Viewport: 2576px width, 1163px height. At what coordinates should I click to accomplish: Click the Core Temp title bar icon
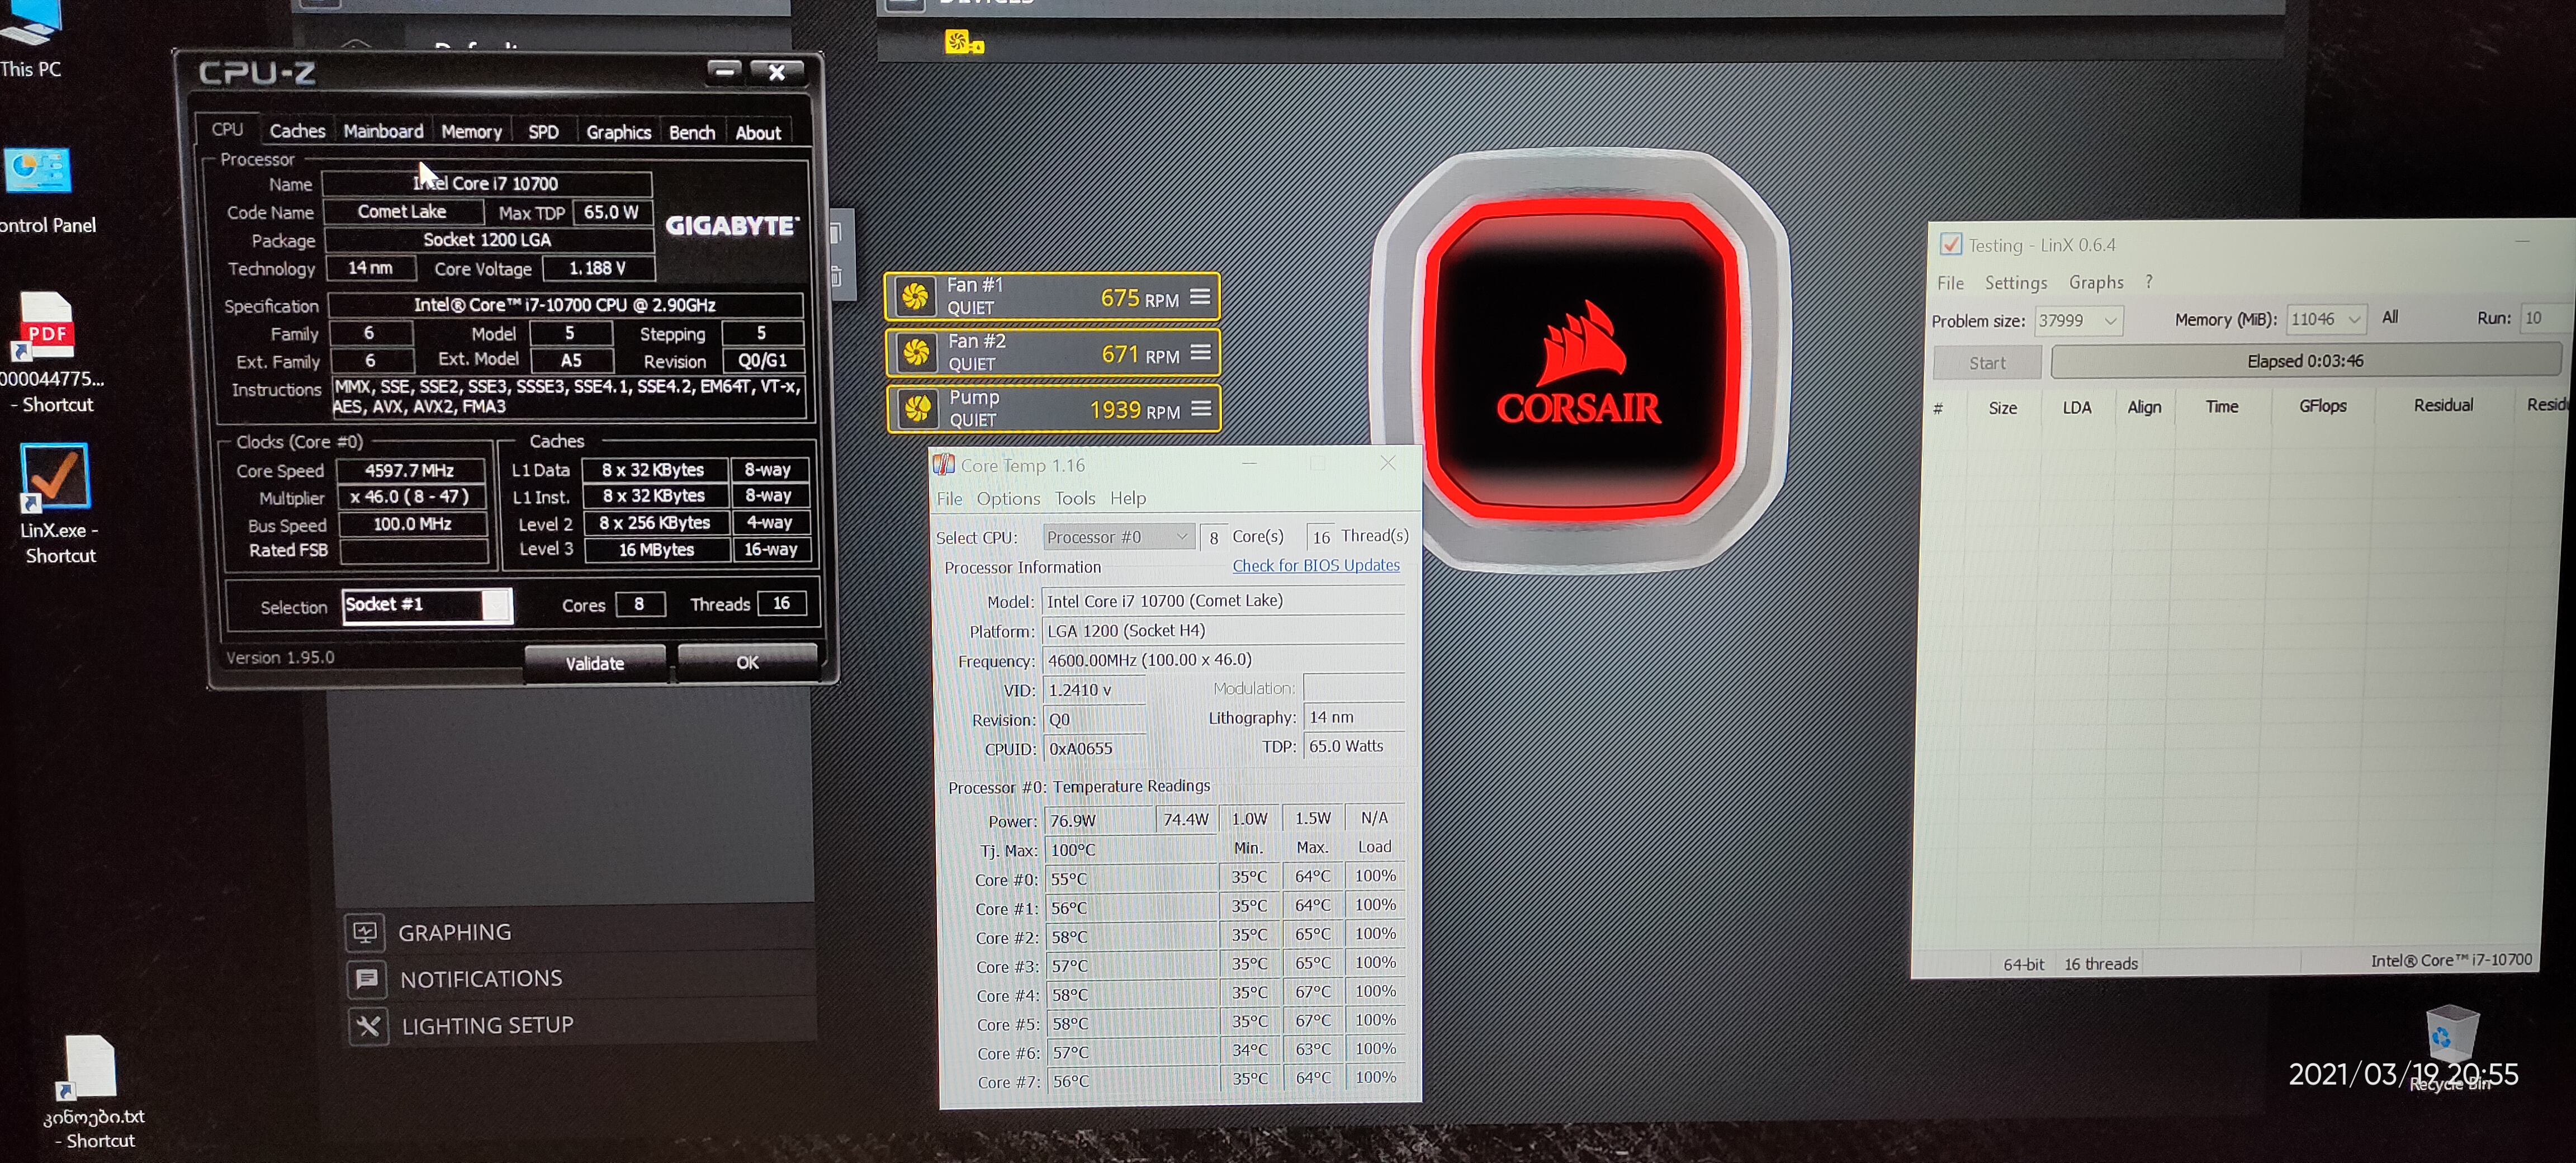[x=943, y=465]
